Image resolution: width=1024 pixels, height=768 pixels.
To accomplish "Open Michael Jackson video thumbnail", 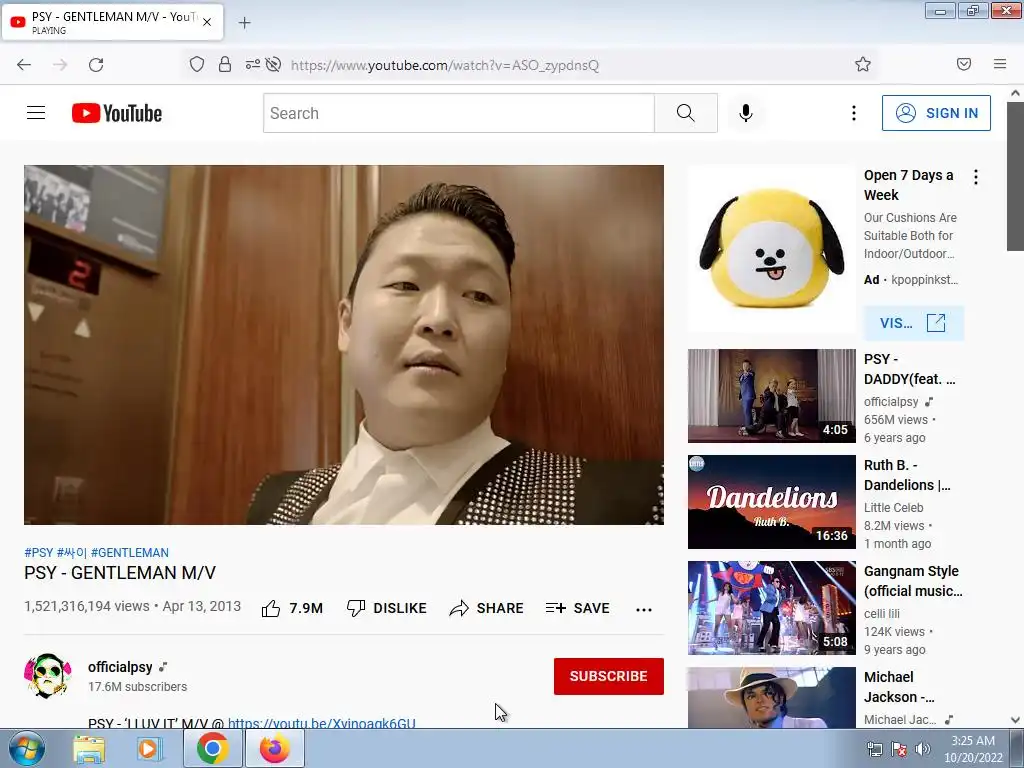I will 771,697.
